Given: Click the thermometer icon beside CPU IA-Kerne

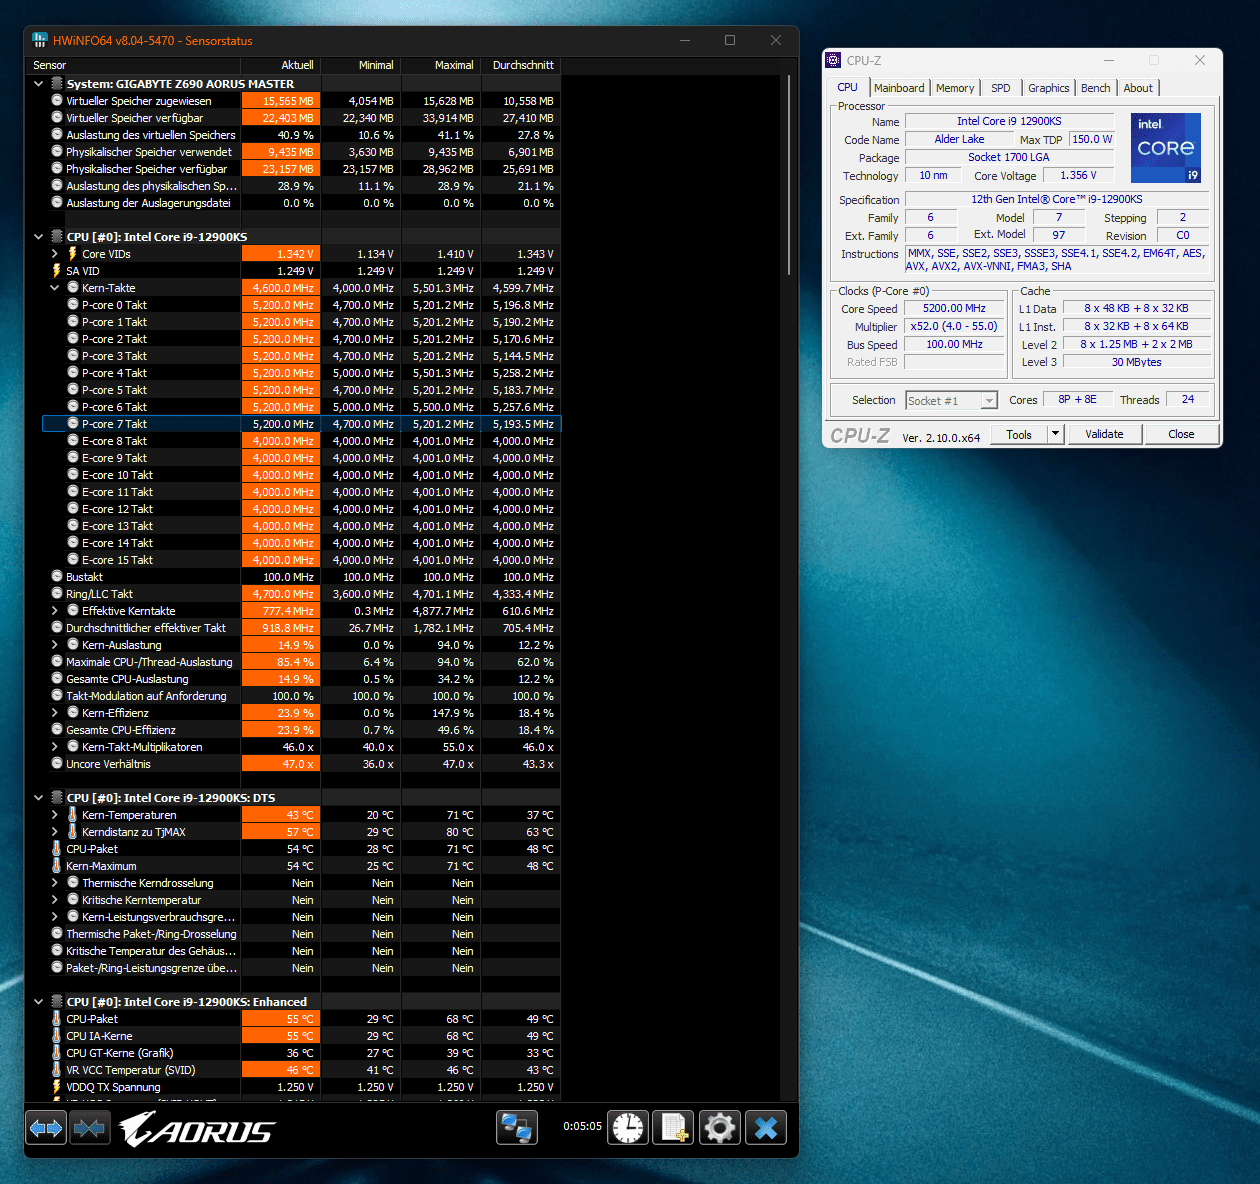Looking at the screenshot, I should pyautogui.click(x=57, y=1036).
